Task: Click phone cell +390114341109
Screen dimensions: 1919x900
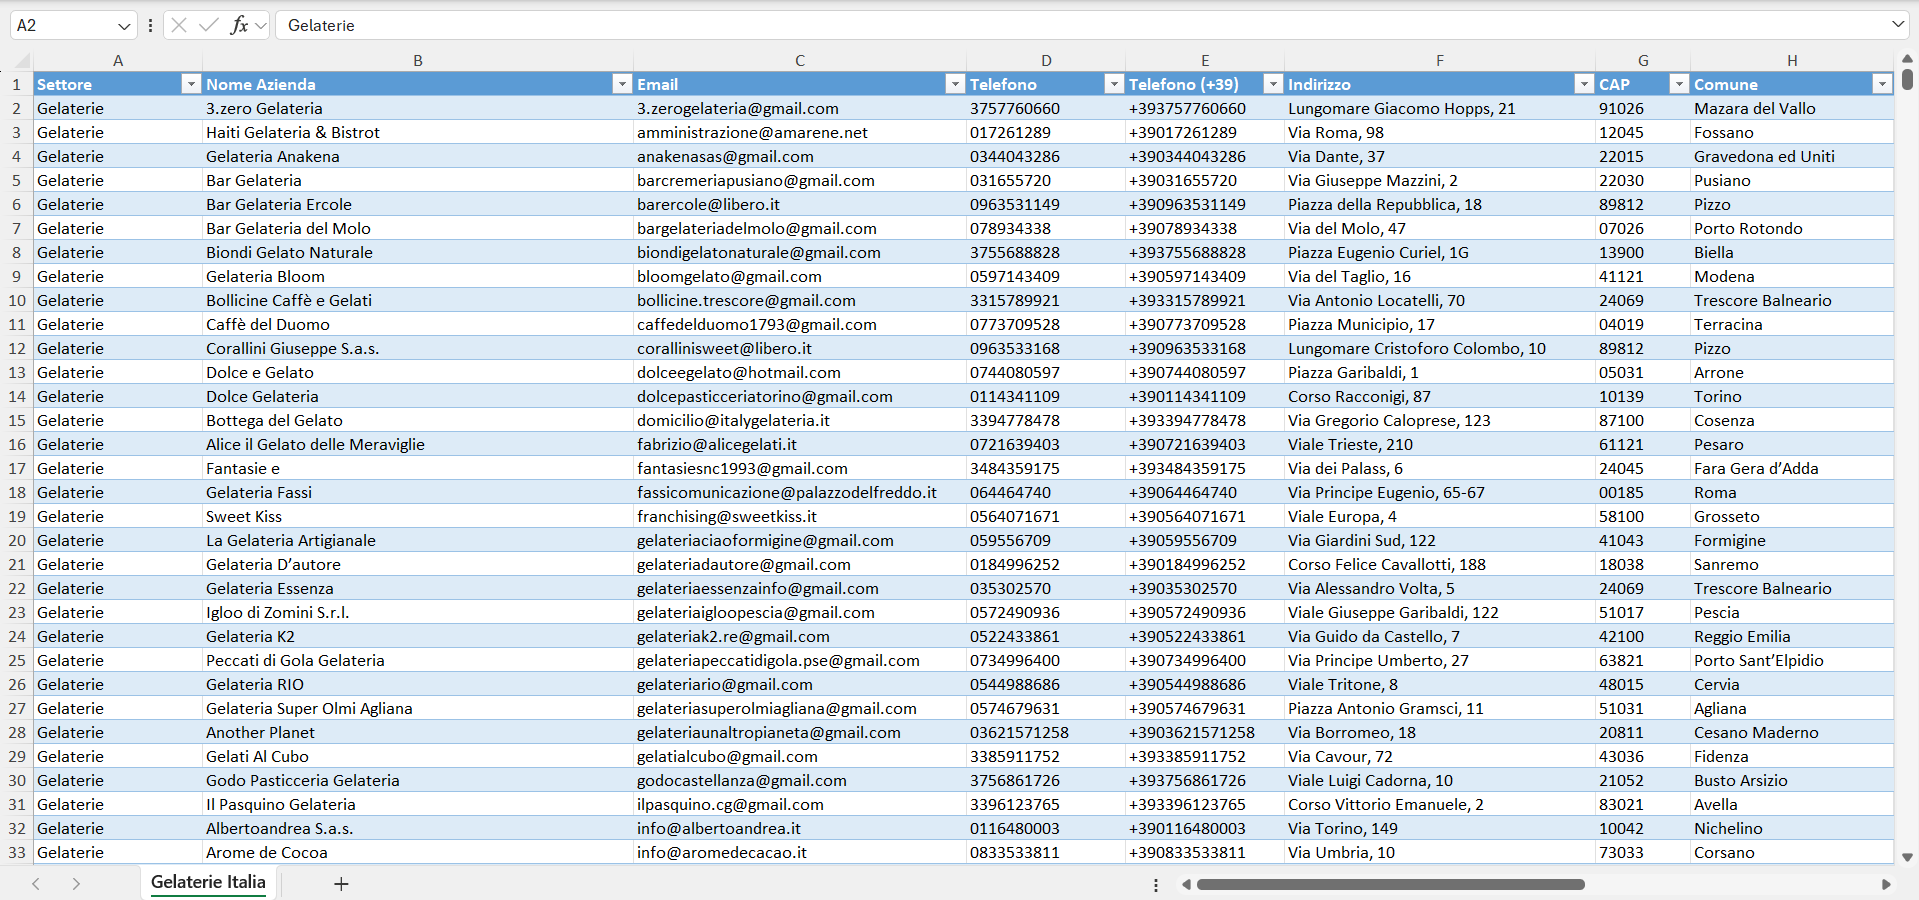Action: click(x=1205, y=396)
